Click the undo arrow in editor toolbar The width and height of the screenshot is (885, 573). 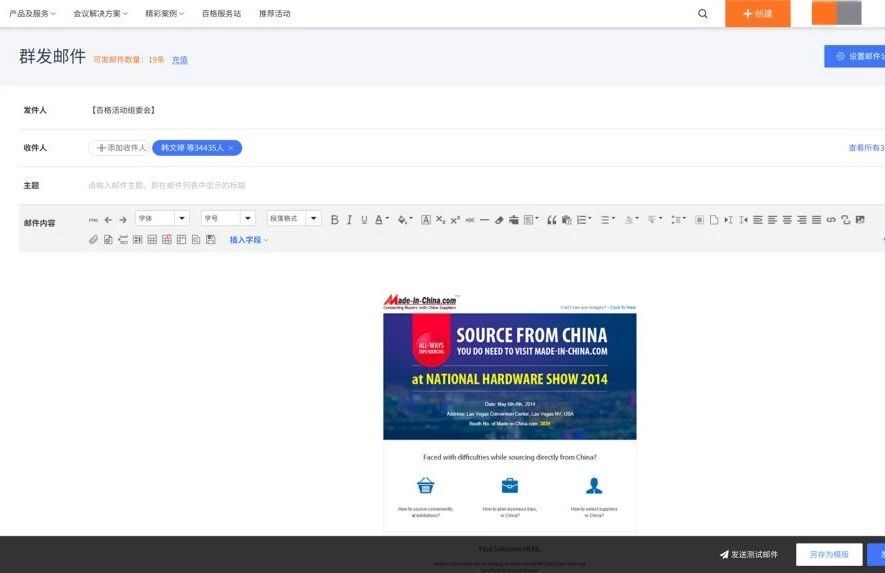(108, 220)
